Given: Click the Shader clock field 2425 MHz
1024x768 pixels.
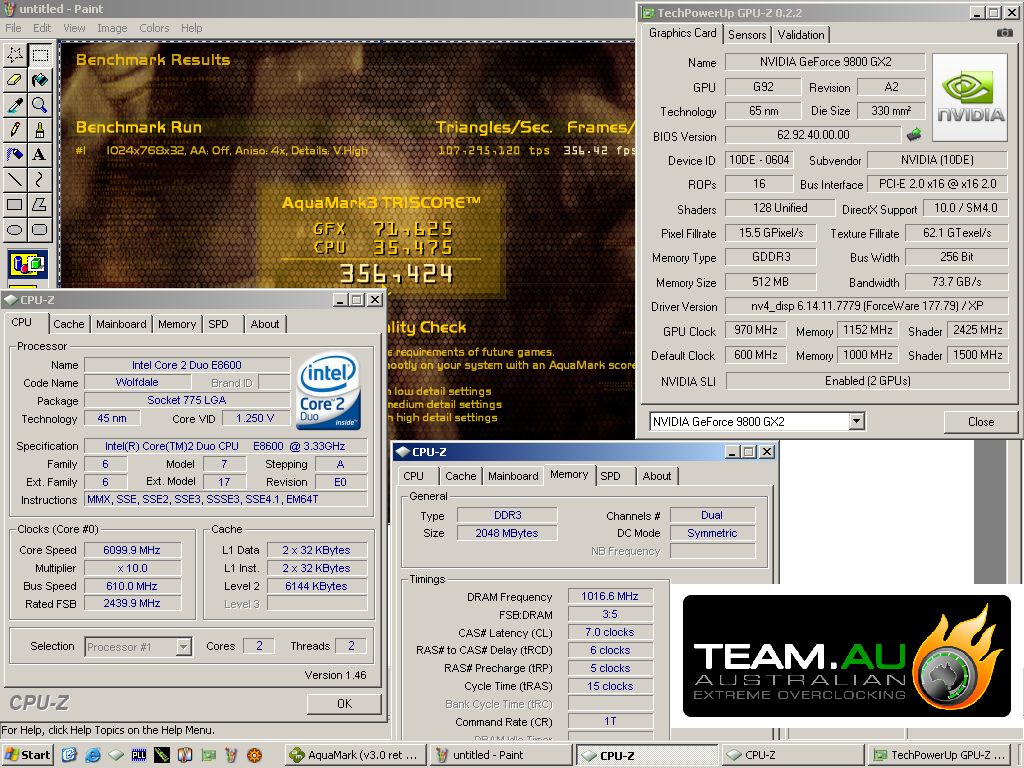Looking at the screenshot, I should coord(978,330).
